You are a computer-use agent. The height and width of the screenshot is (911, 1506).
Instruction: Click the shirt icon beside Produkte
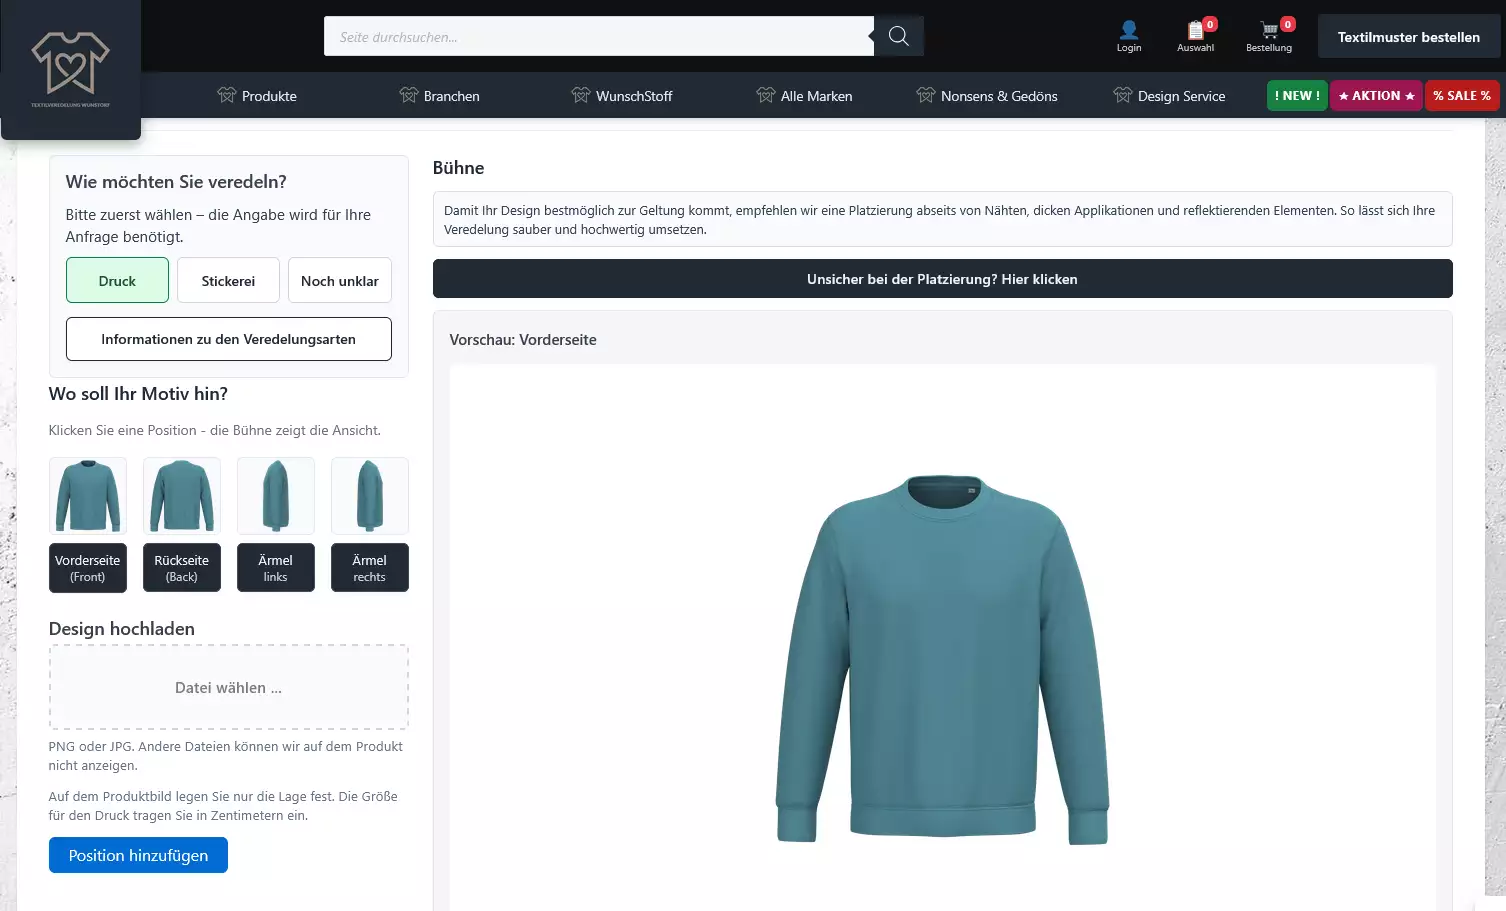point(227,95)
